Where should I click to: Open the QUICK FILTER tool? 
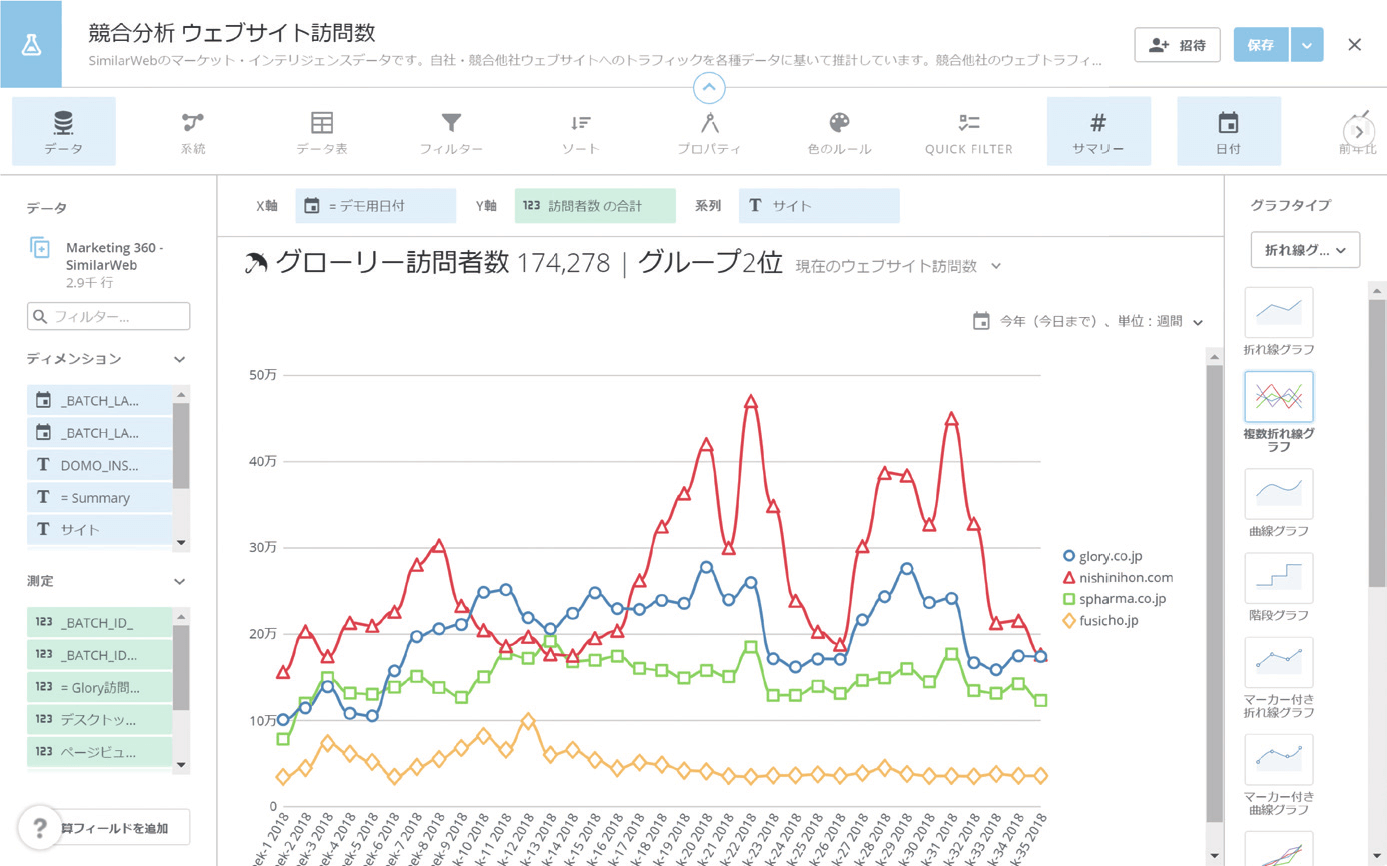(968, 131)
